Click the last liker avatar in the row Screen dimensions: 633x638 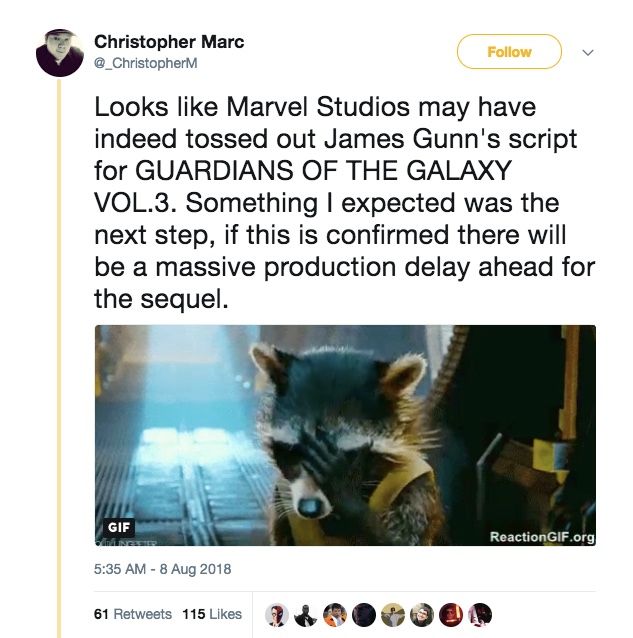480,614
